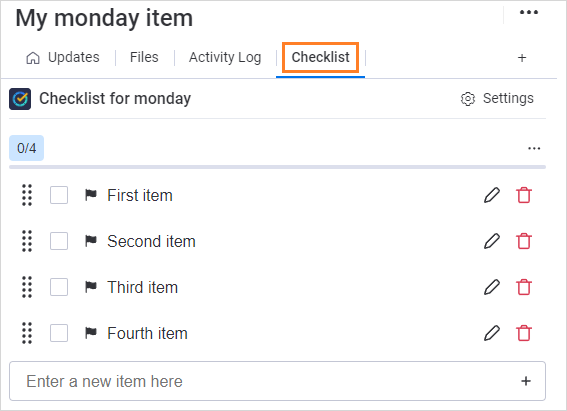Viewport: 567px width, 411px height.
Task: Delete Fourth item using trash icon
Action: pyautogui.click(x=524, y=333)
